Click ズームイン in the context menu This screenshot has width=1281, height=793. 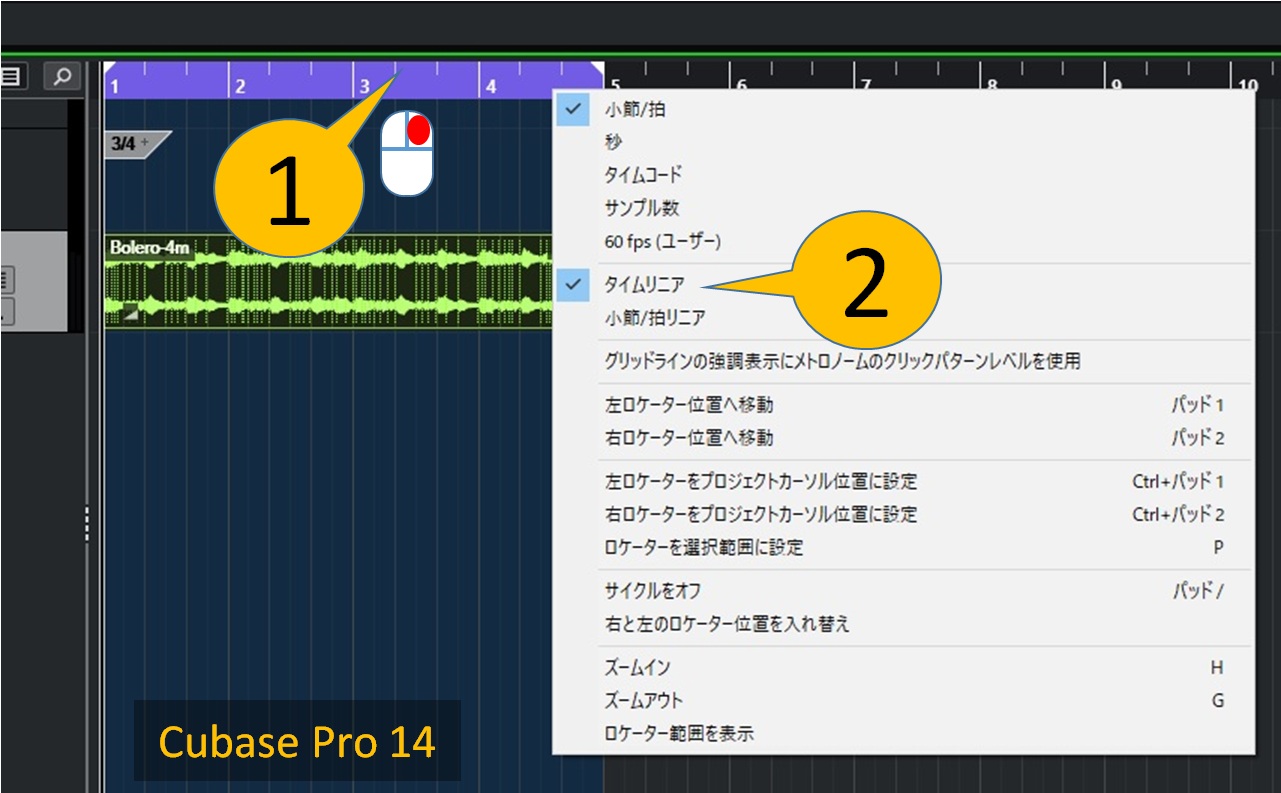(x=637, y=667)
